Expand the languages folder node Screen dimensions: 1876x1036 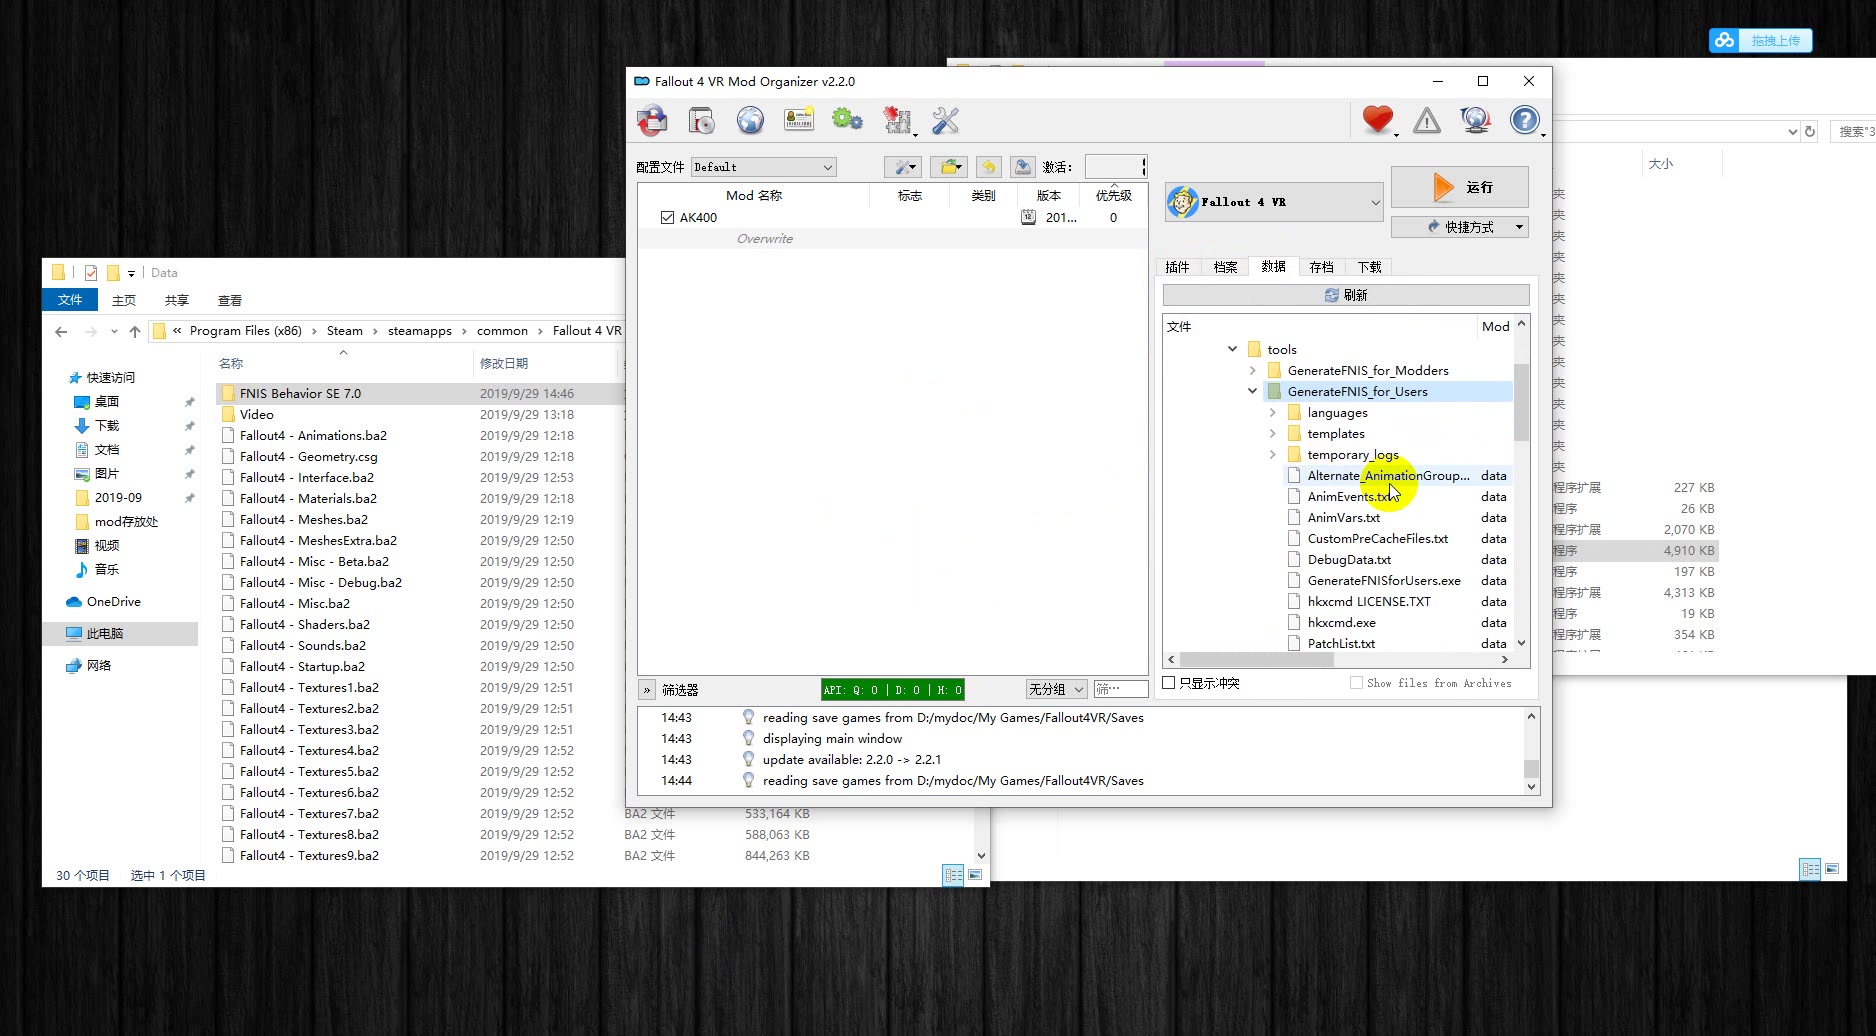[1272, 412]
